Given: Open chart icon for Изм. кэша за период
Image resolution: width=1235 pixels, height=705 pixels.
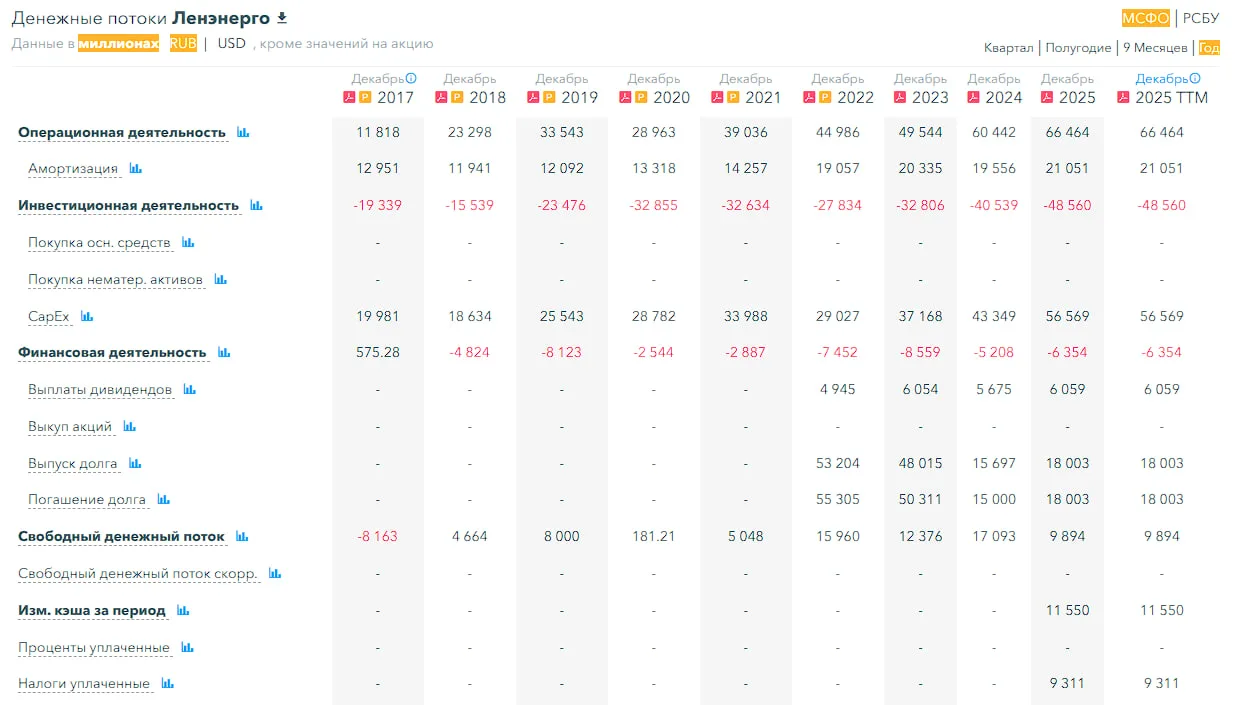Looking at the screenshot, I should [x=183, y=610].
